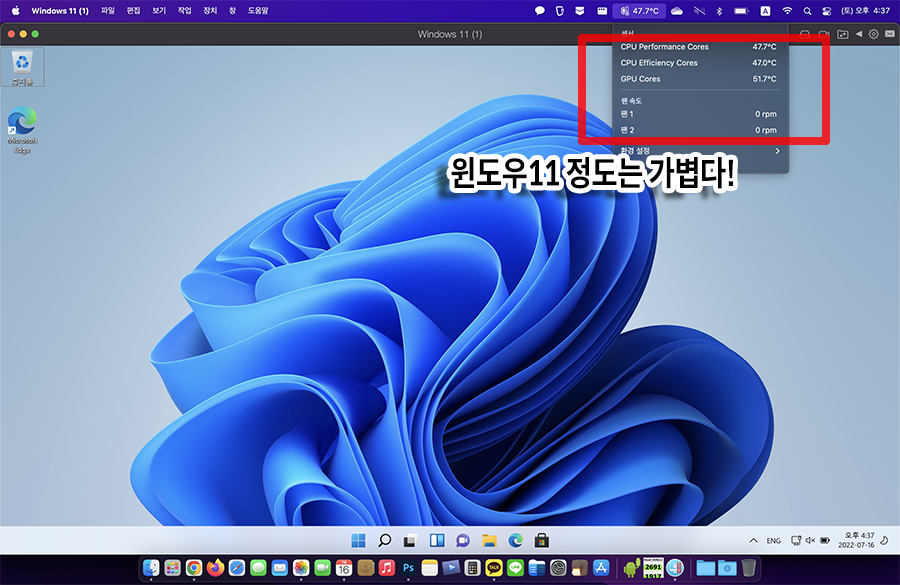Open OneDrive cloud icon in menu bar
The height and width of the screenshot is (585, 900).
[677, 10]
